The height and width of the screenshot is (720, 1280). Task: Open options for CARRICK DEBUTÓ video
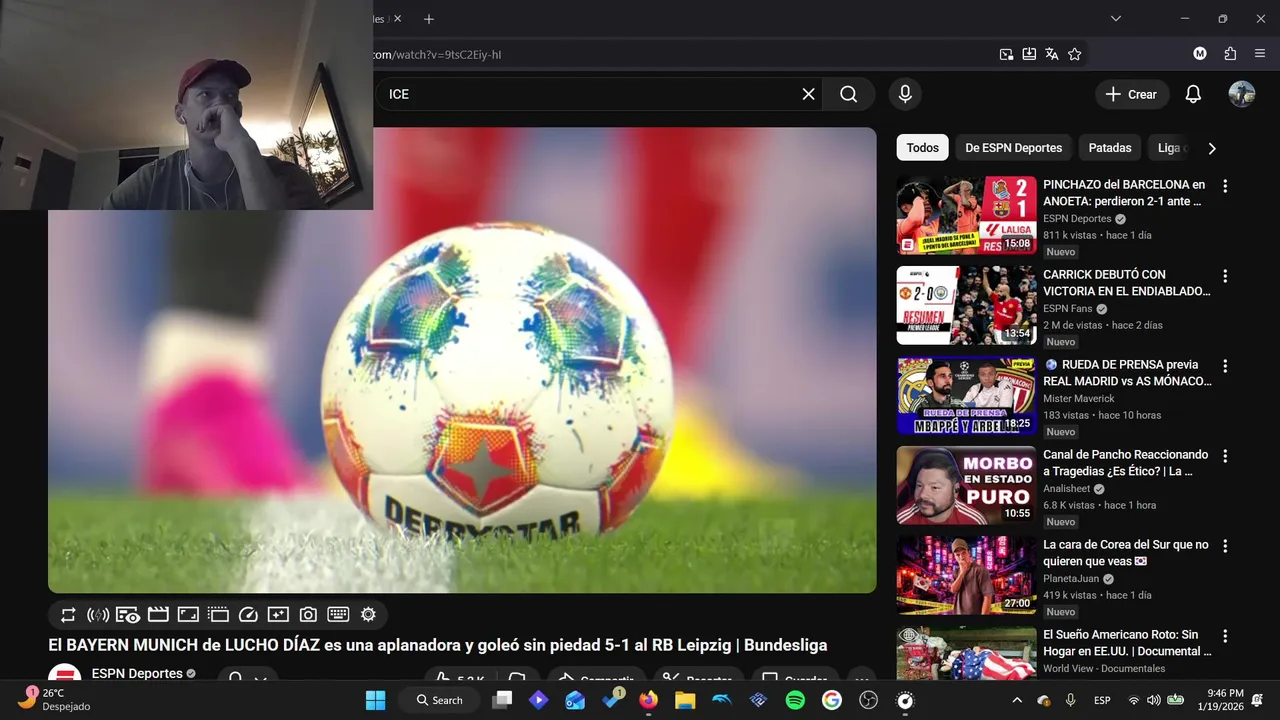click(1225, 276)
